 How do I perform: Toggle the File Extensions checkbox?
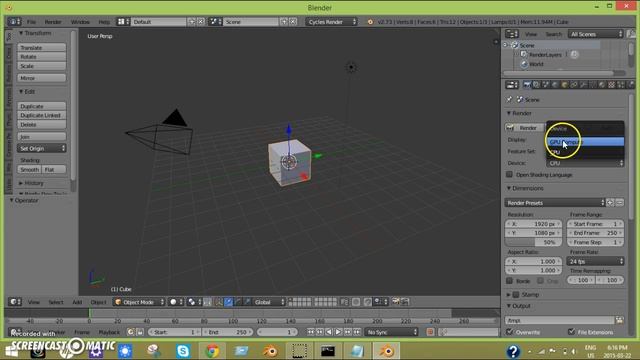[571, 332]
